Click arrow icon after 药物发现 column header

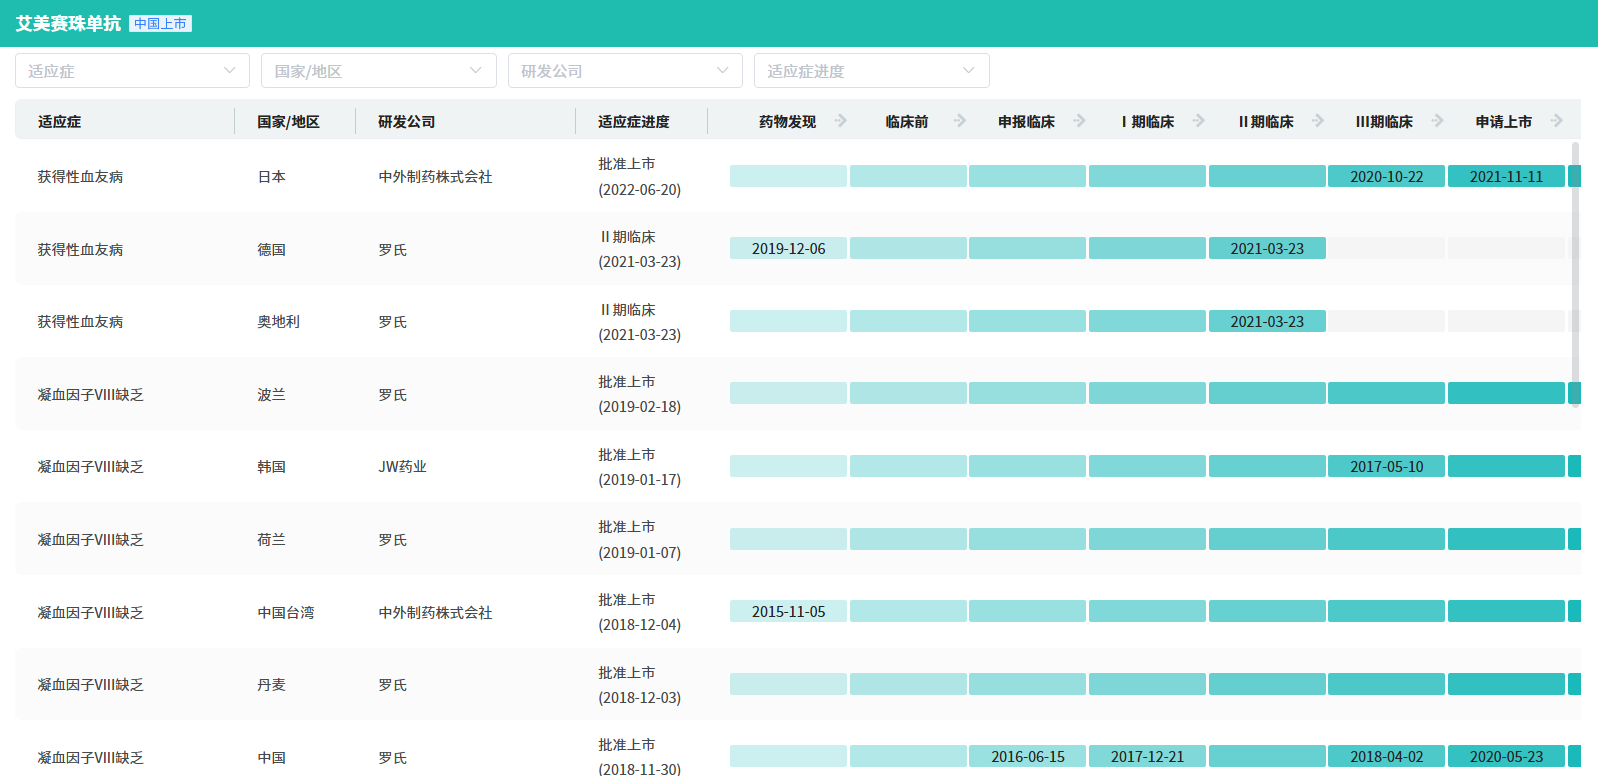point(841,121)
